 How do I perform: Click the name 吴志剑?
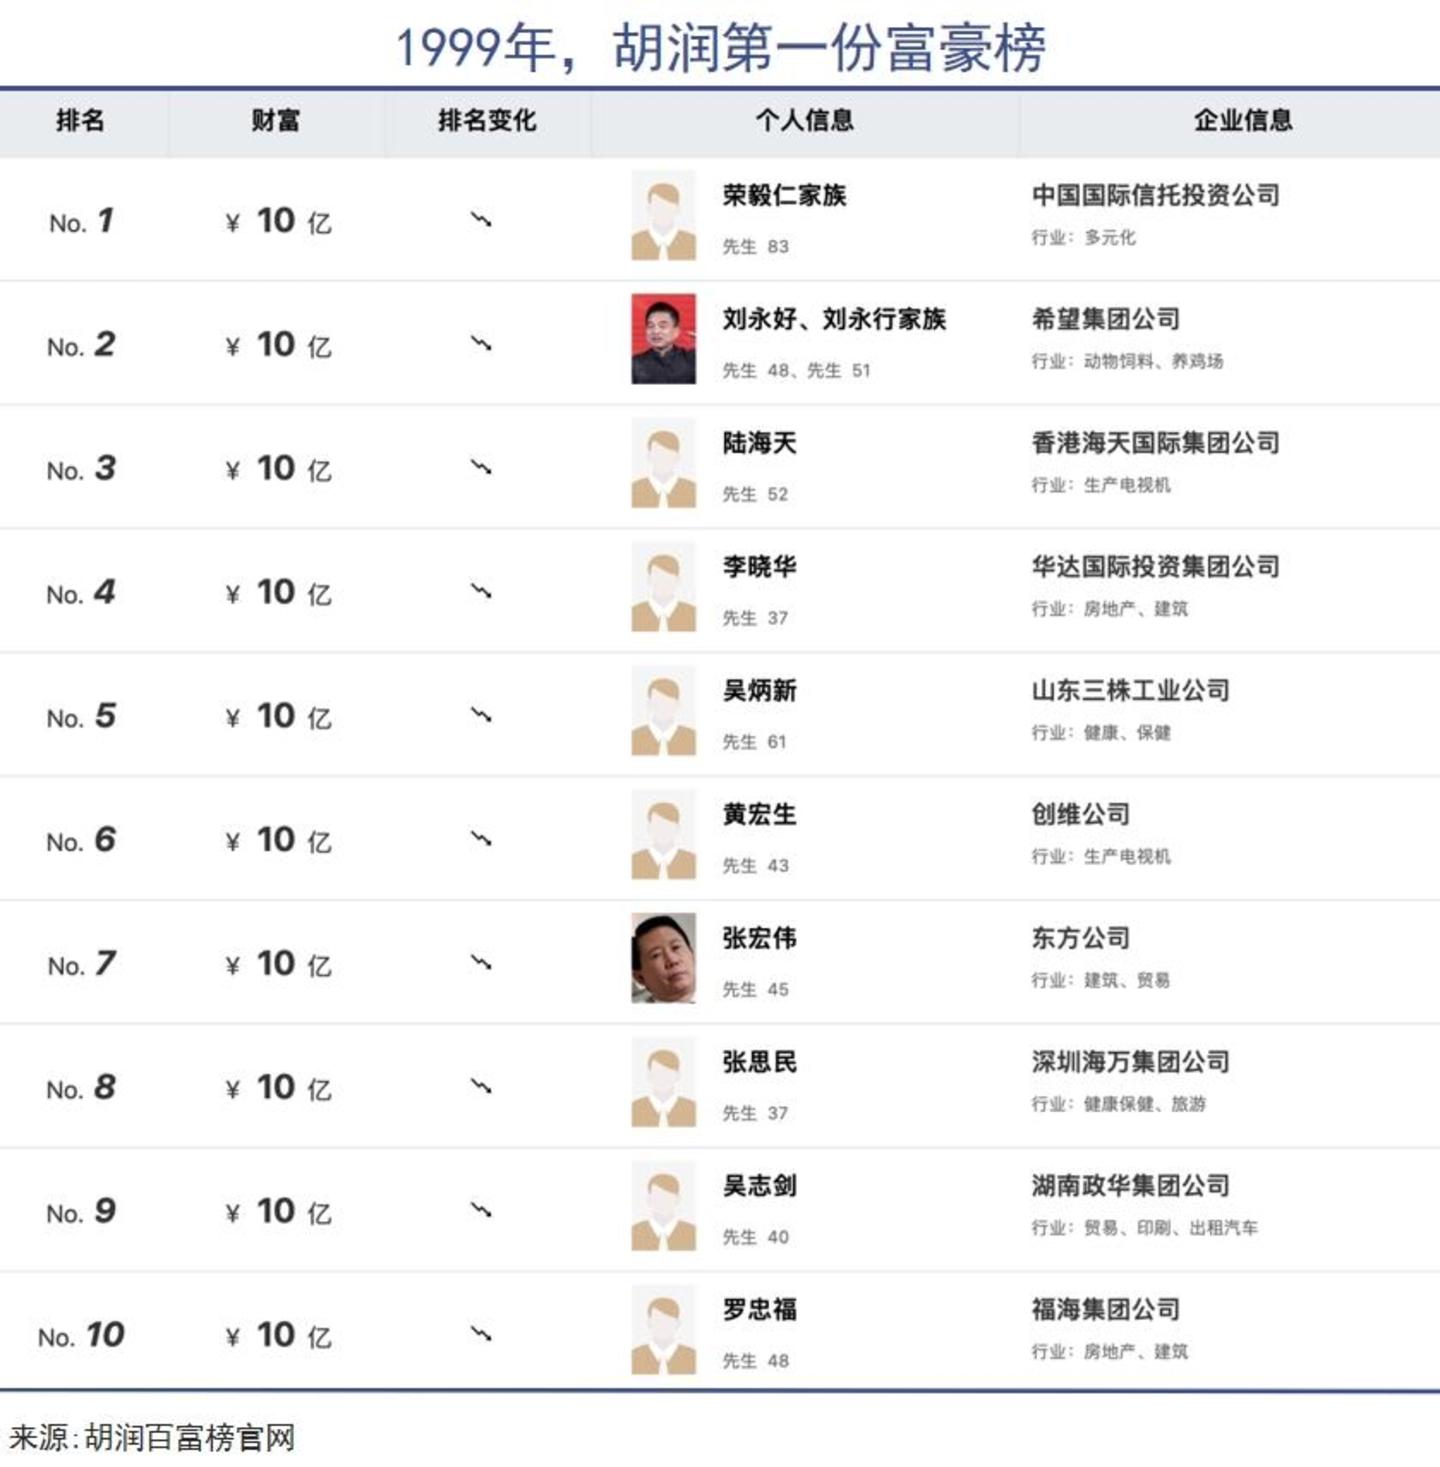click(x=759, y=1186)
